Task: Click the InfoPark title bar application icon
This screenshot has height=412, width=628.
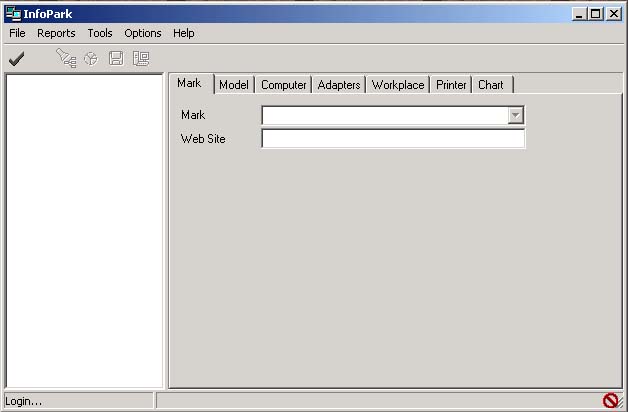Action: point(13,14)
